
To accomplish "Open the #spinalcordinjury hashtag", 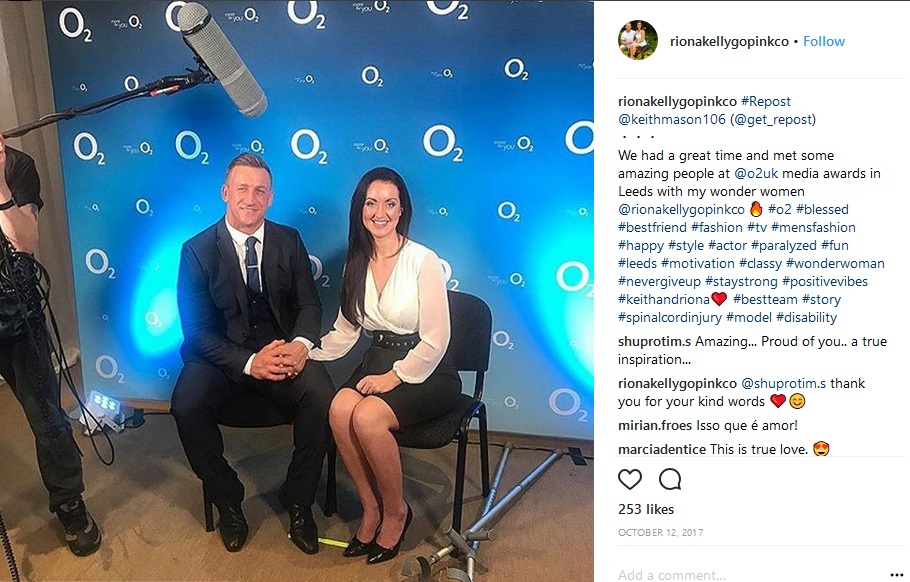I will [x=670, y=317].
